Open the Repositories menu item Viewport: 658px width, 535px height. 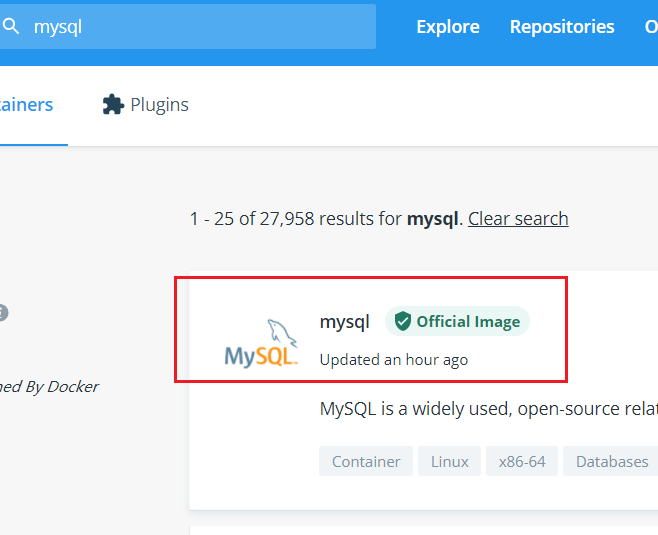coord(562,27)
